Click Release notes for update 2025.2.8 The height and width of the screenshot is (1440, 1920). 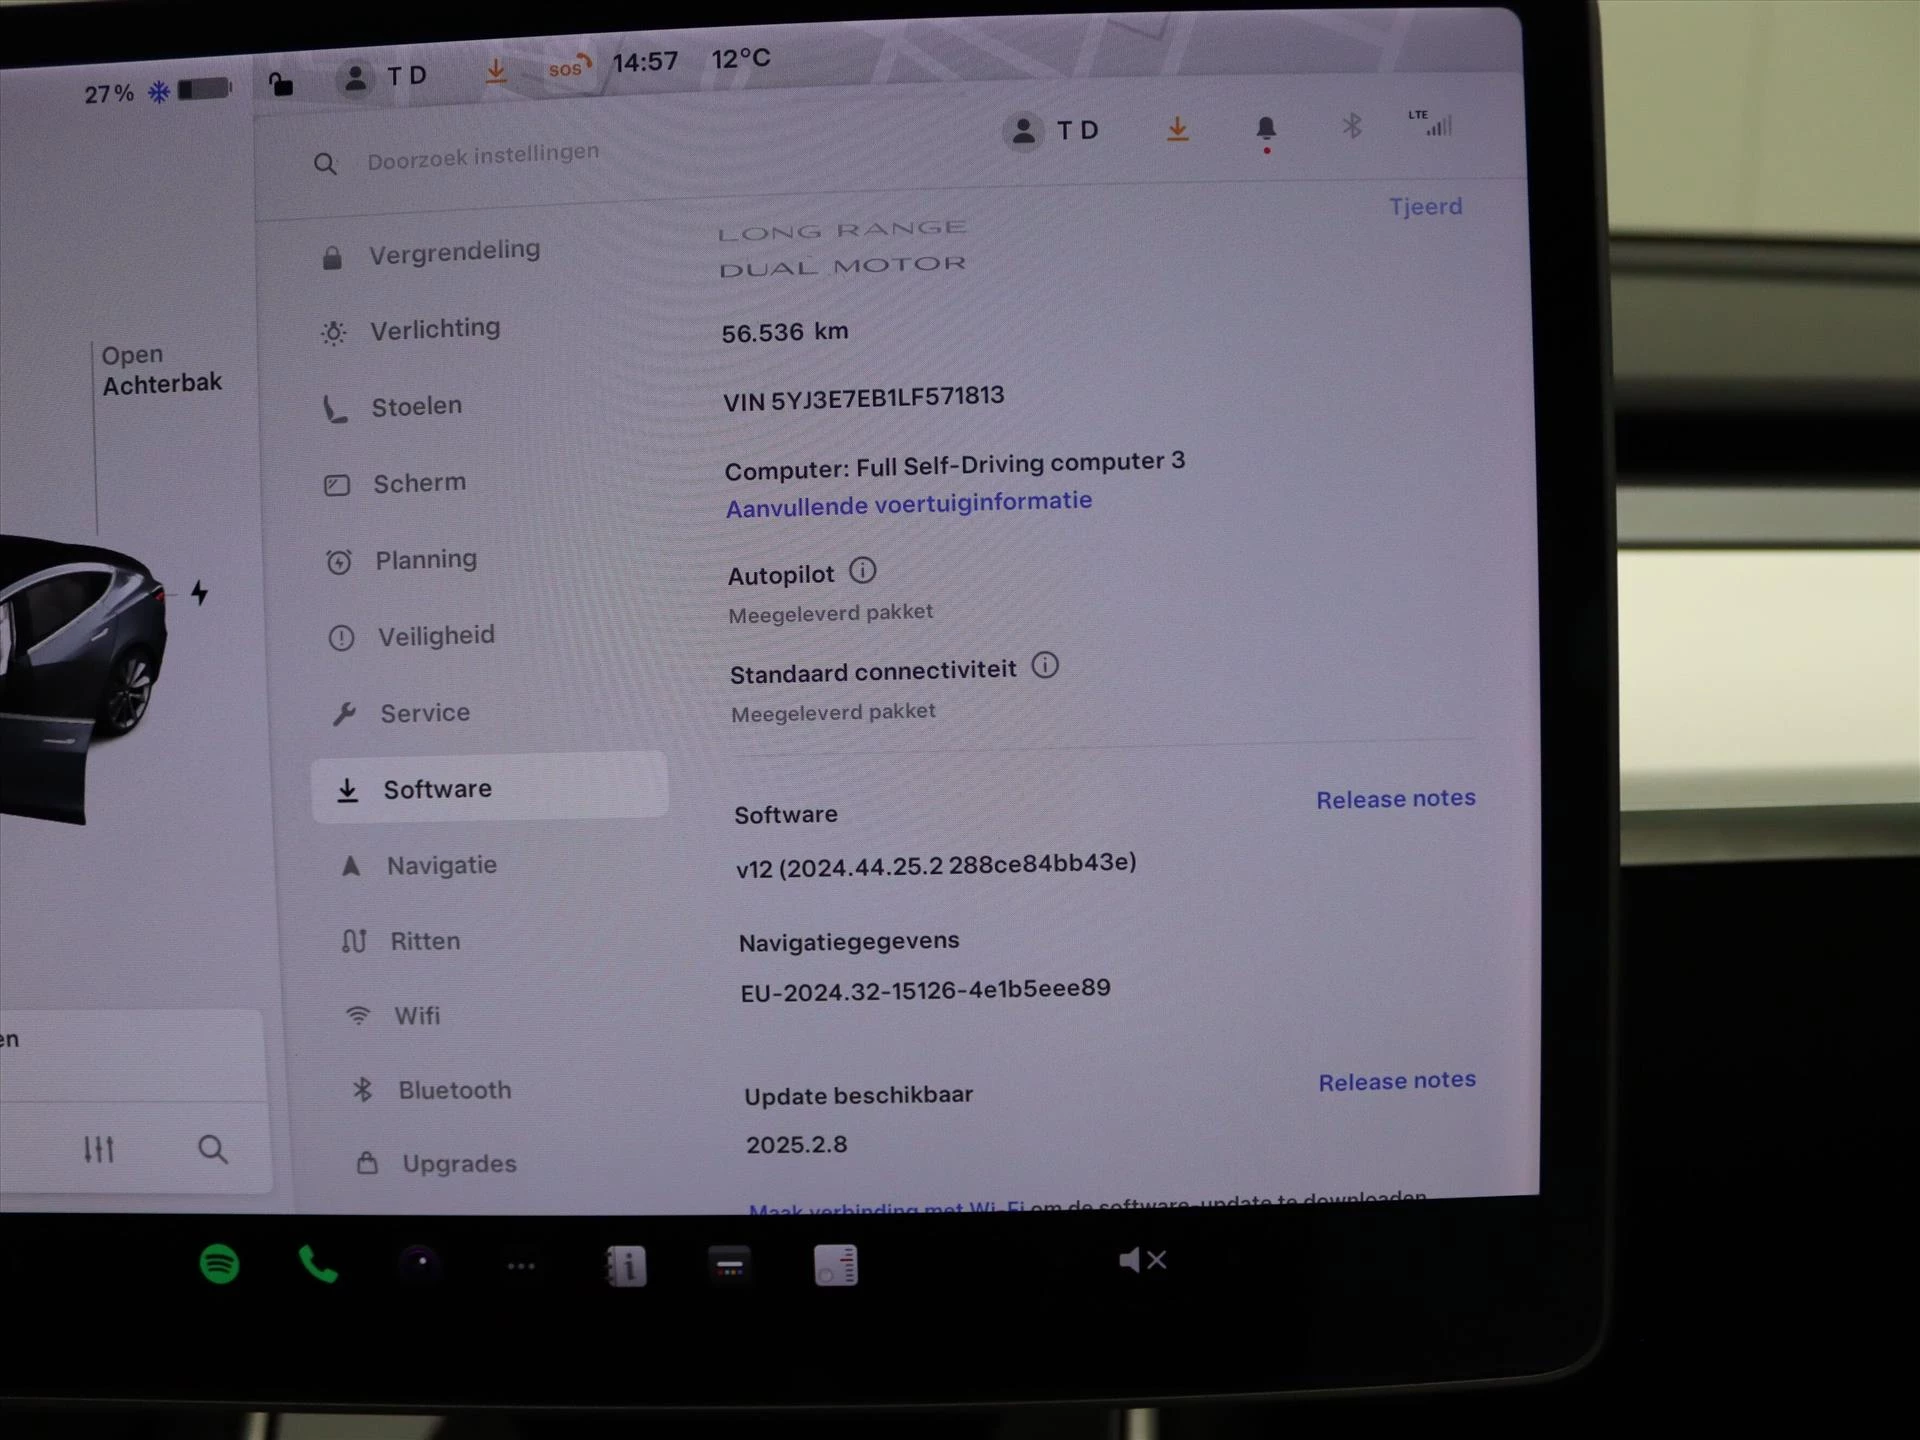pos(1392,1078)
